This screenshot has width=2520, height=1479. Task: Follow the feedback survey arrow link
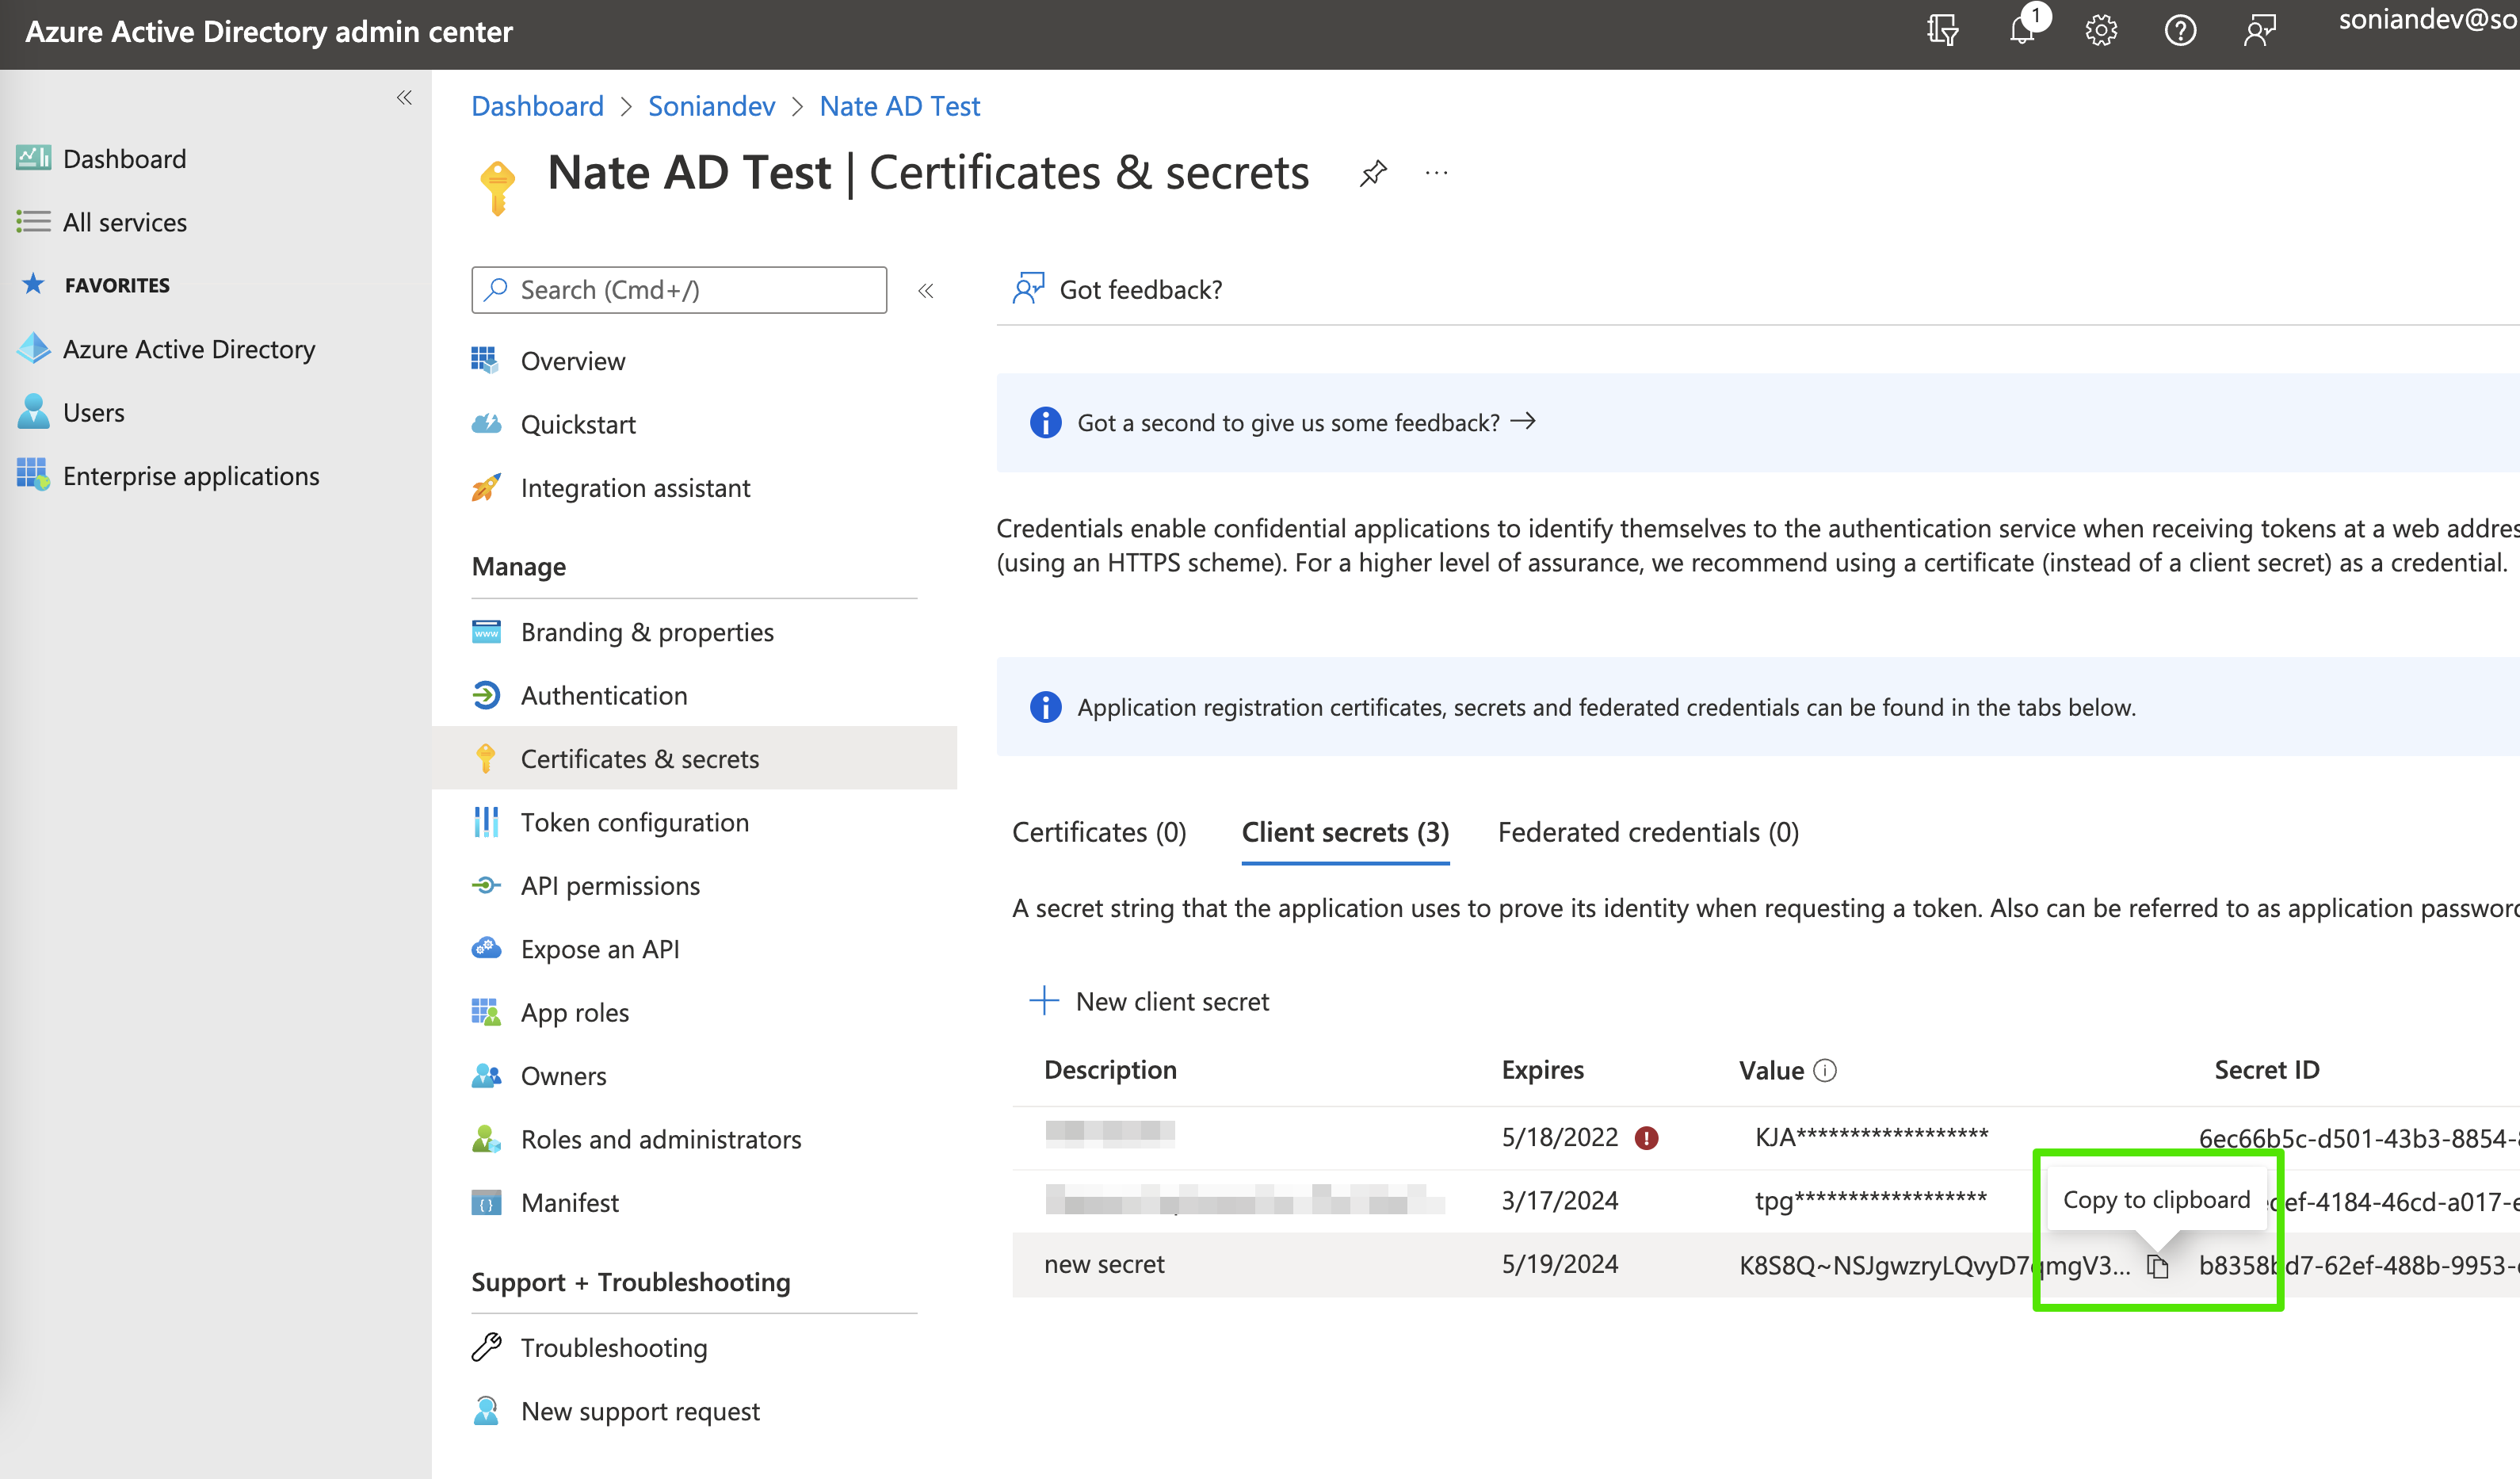click(1523, 422)
